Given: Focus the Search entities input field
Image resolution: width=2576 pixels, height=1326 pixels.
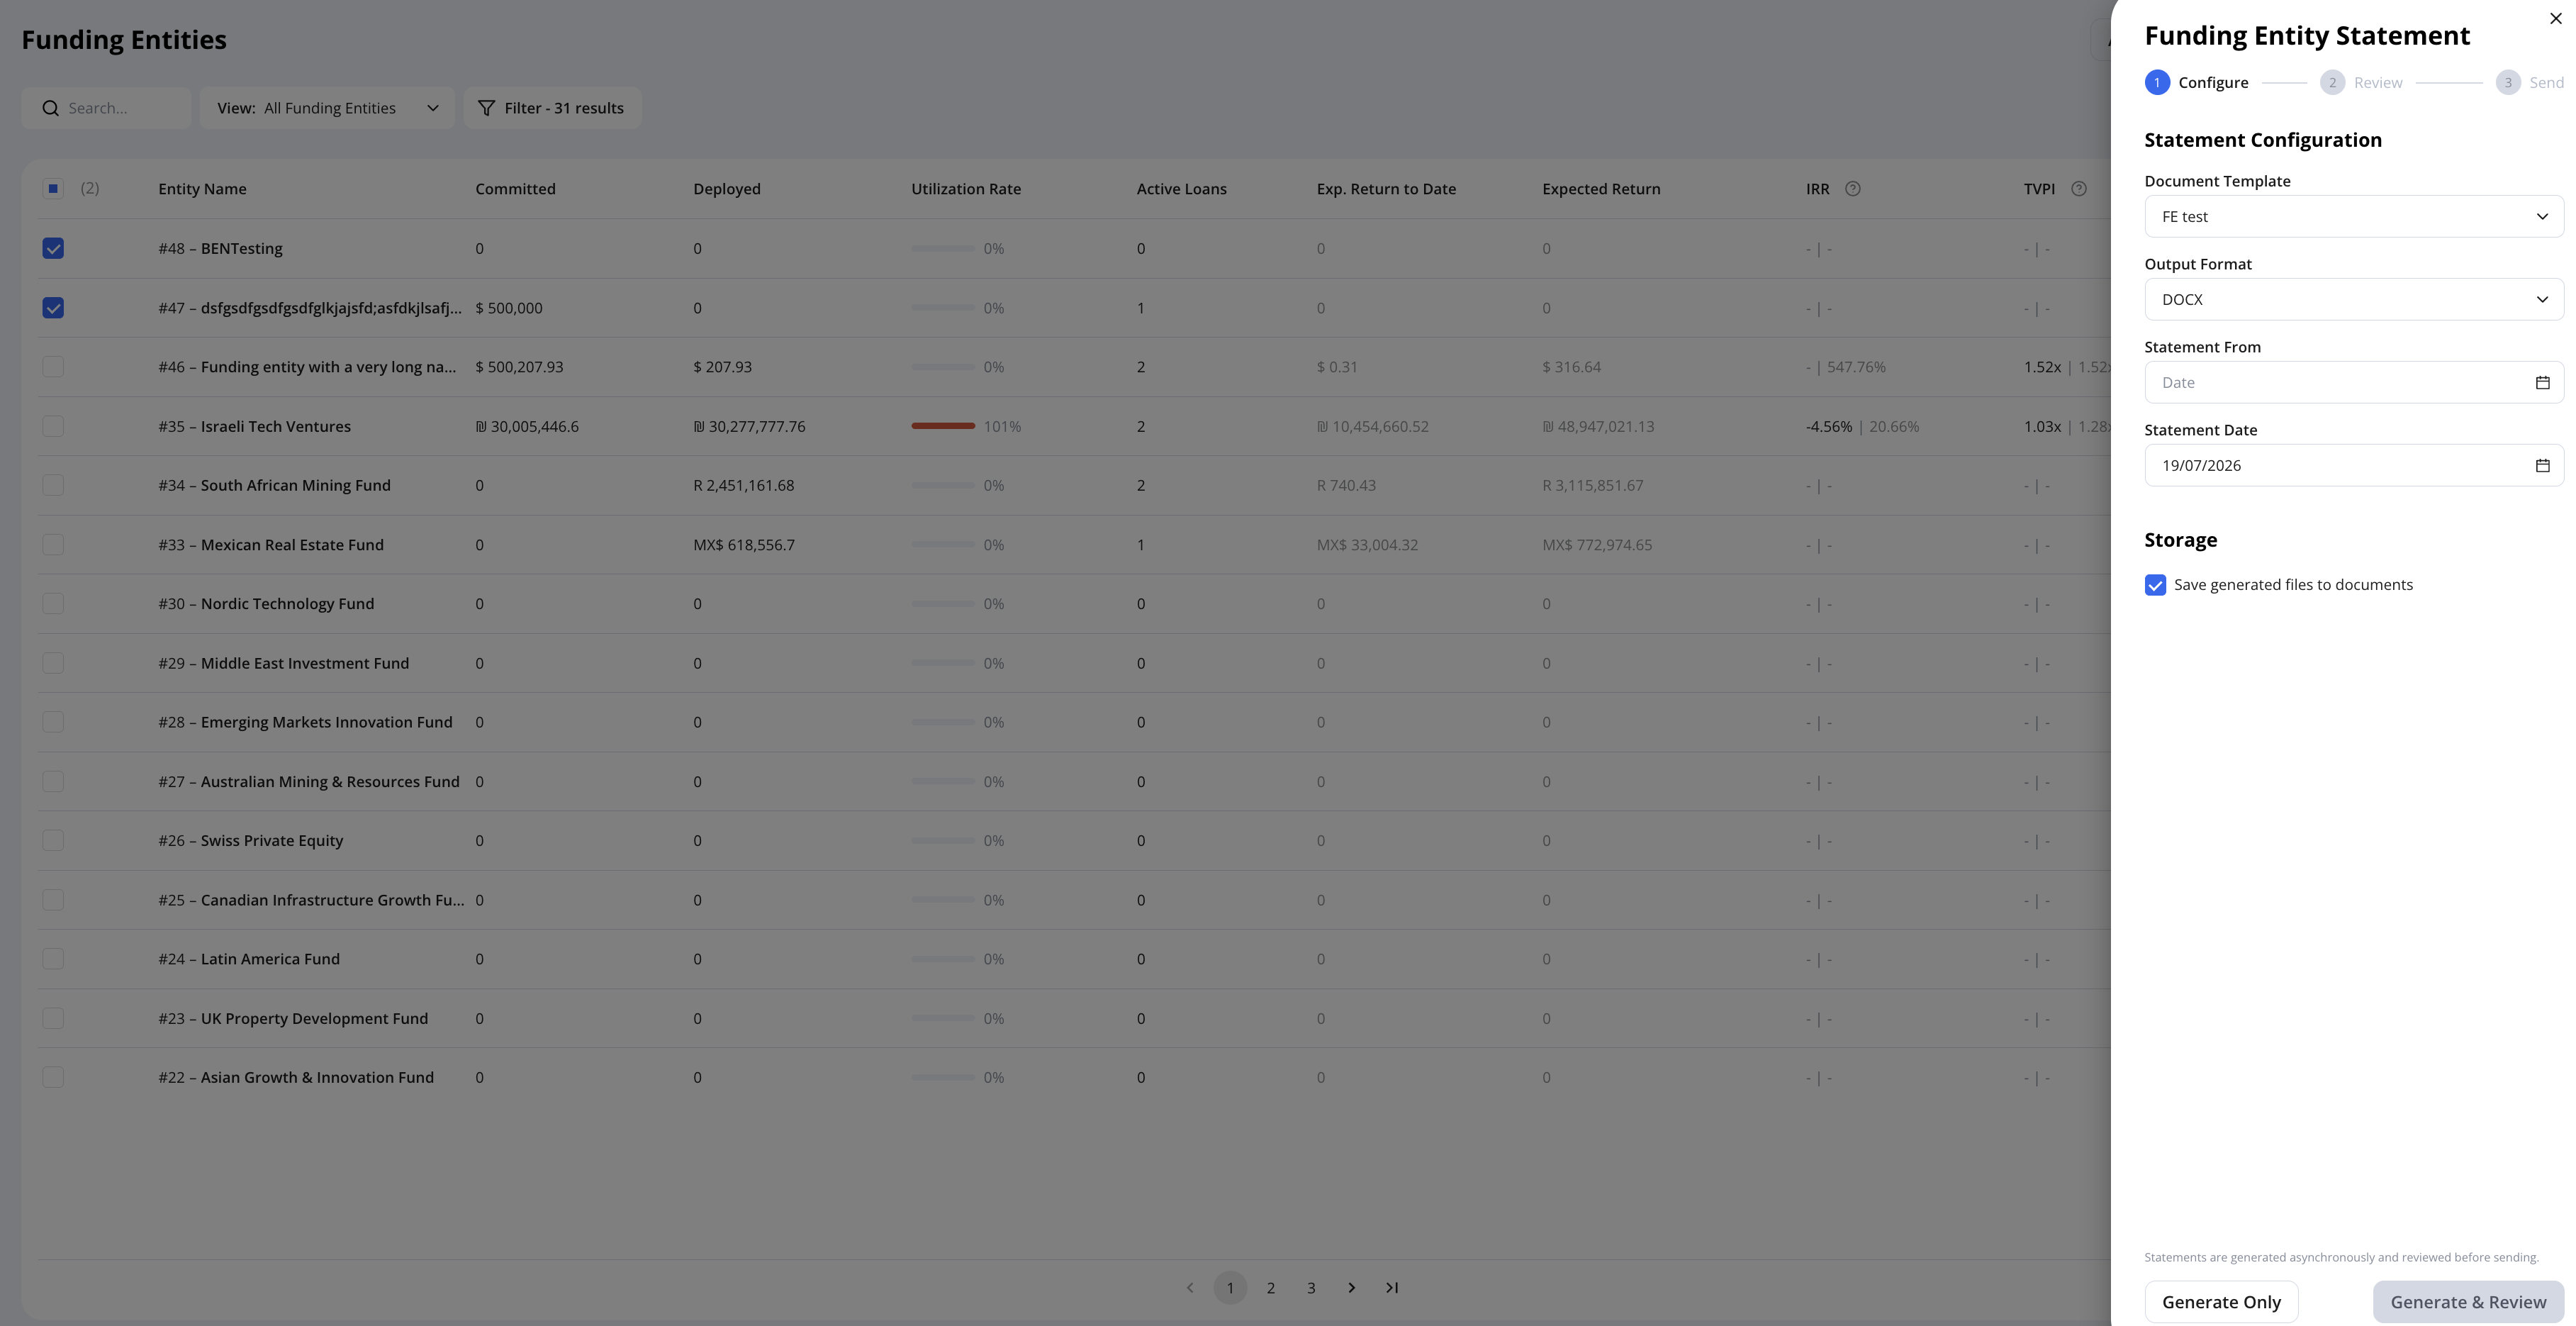Looking at the screenshot, I should coord(106,108).
